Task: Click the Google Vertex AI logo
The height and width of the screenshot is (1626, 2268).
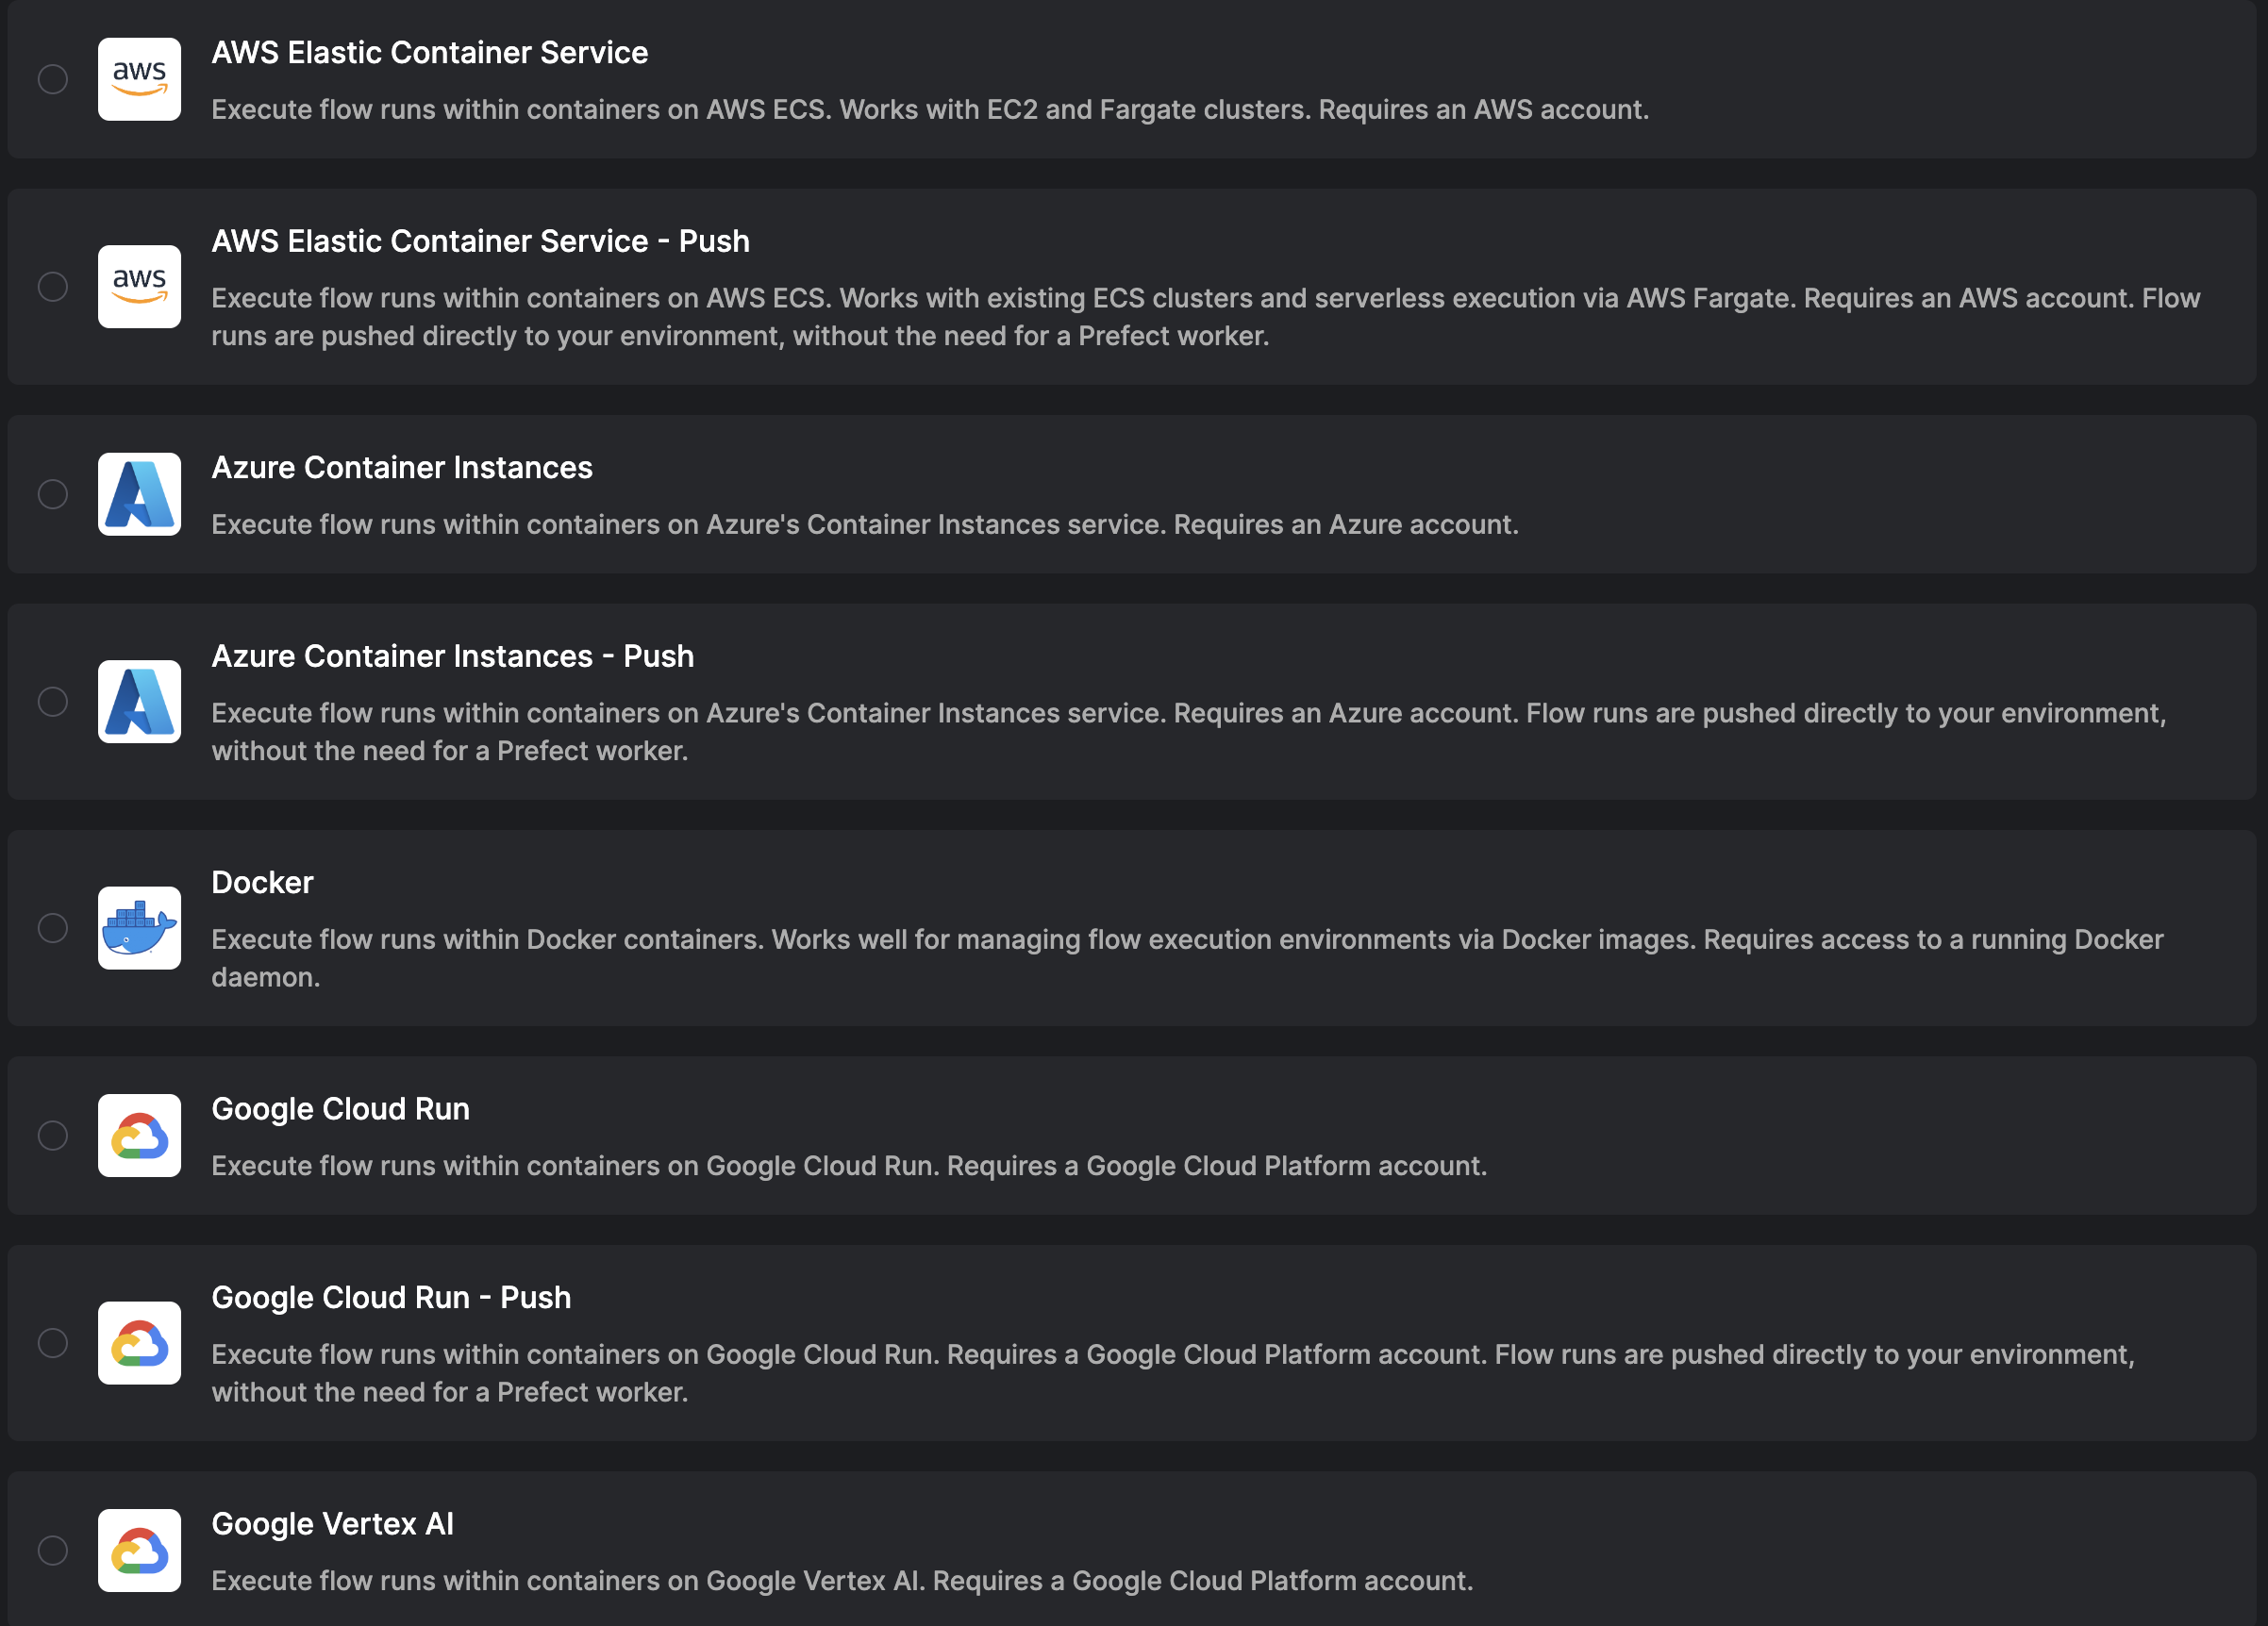Action: [x=139, y=1551]
